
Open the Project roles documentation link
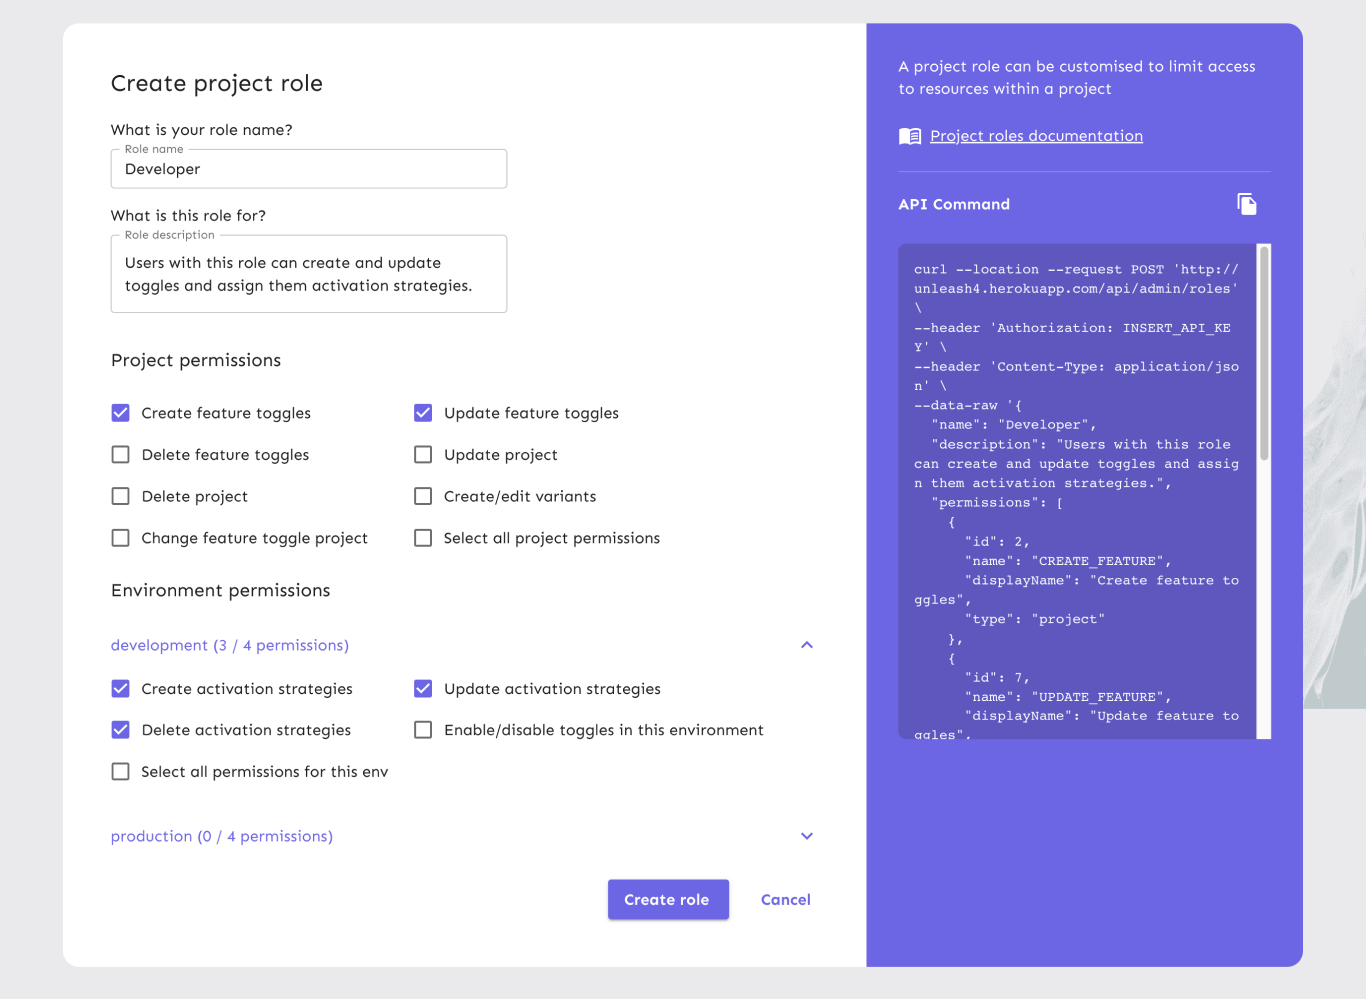pyautogui.click(x=1036, y=135)
